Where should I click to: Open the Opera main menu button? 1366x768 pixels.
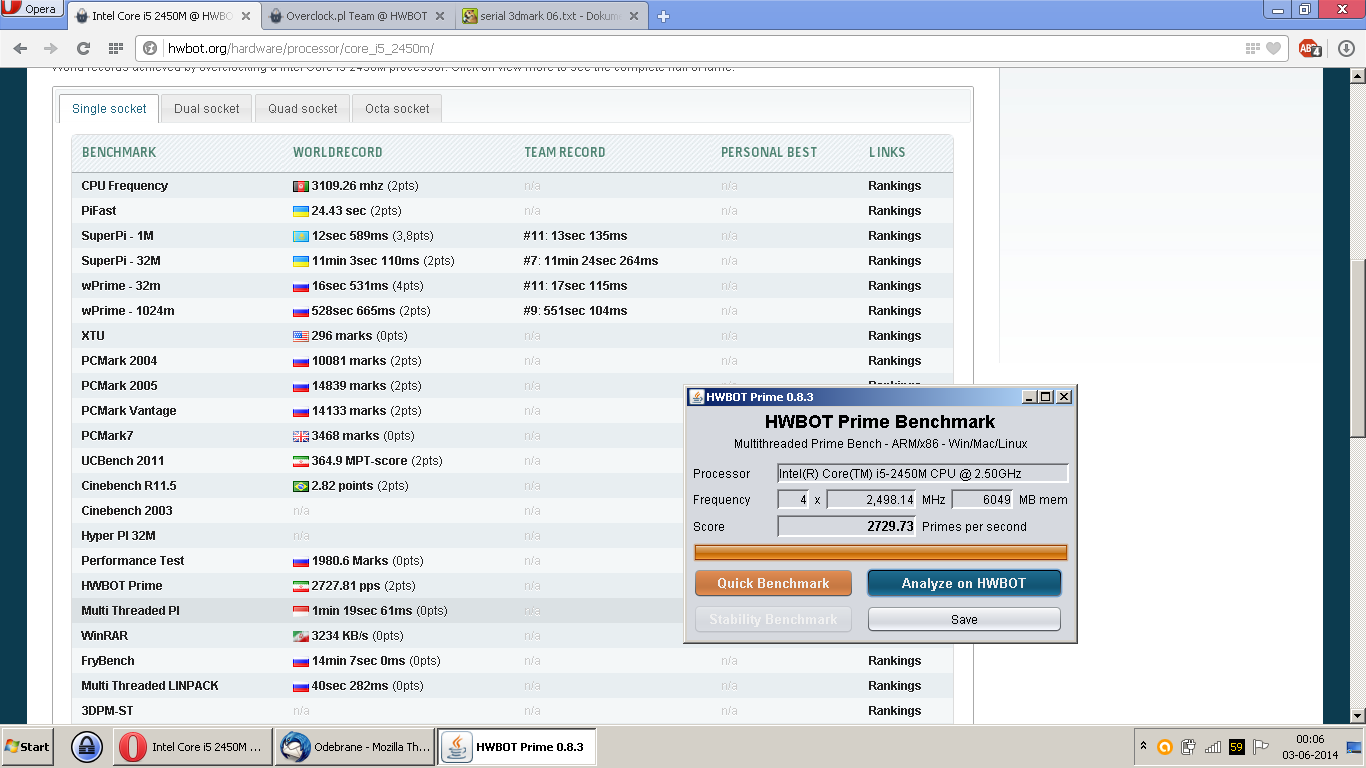pyautogui.click(x=30, y=9)
